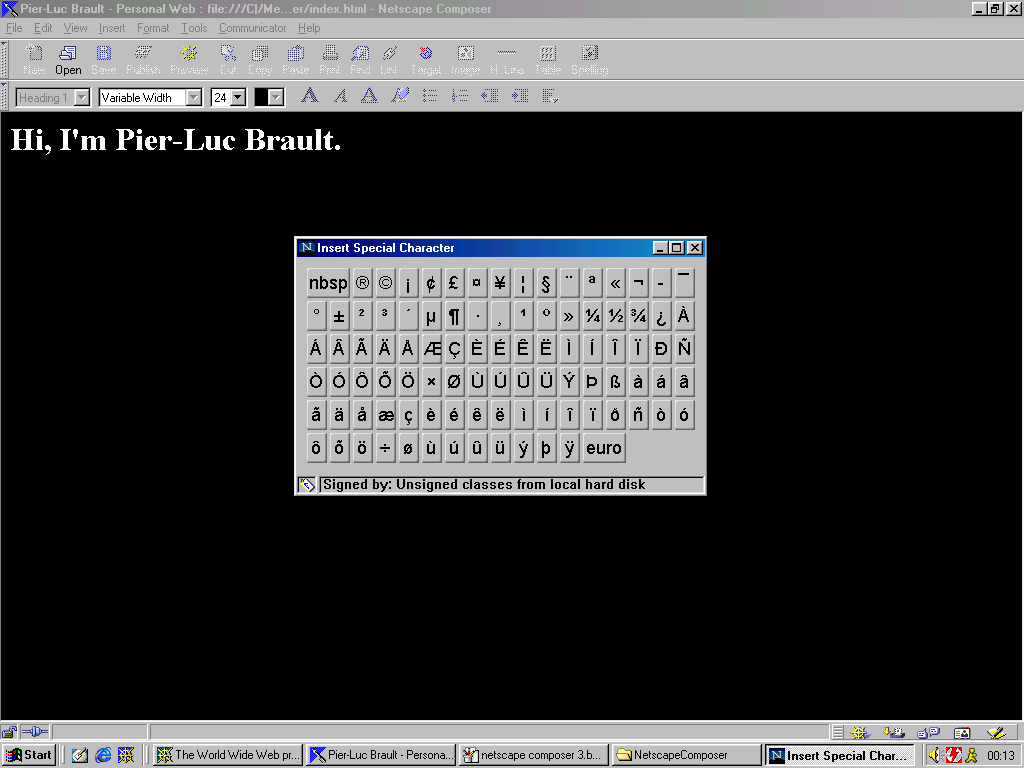
Task: Click the H. Line toolbar icon
Action: pos(507,60)
